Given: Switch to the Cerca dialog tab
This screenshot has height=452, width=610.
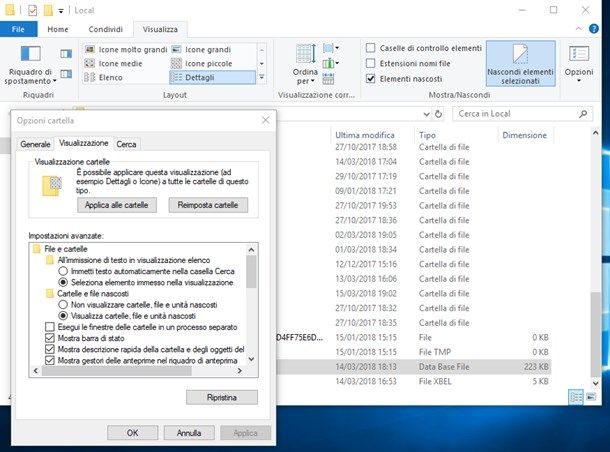Looking at the screenshot, I should (x=127, y=144).
